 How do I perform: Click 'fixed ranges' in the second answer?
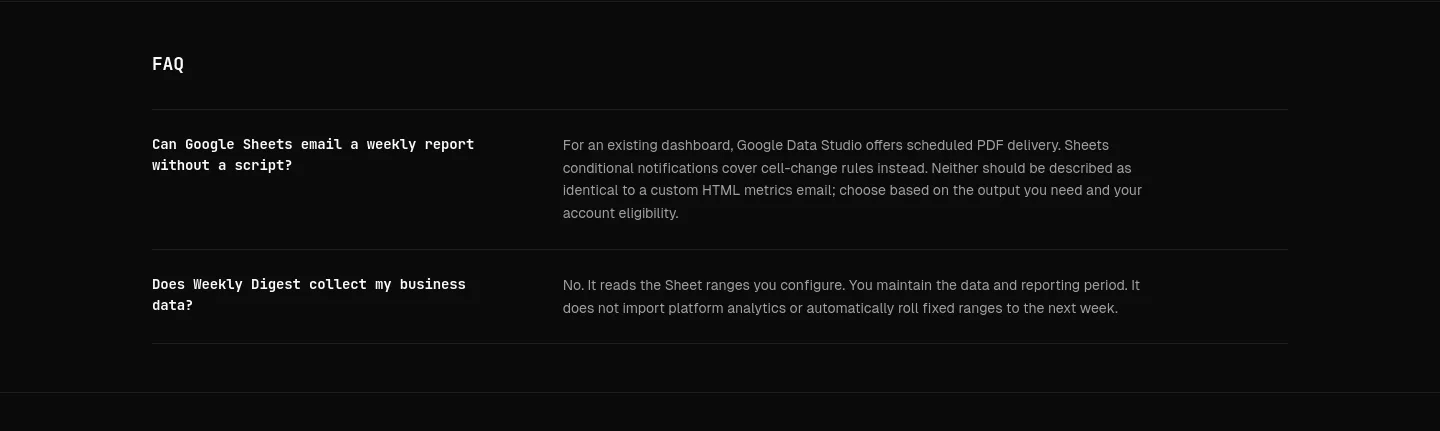click(963, 308)
